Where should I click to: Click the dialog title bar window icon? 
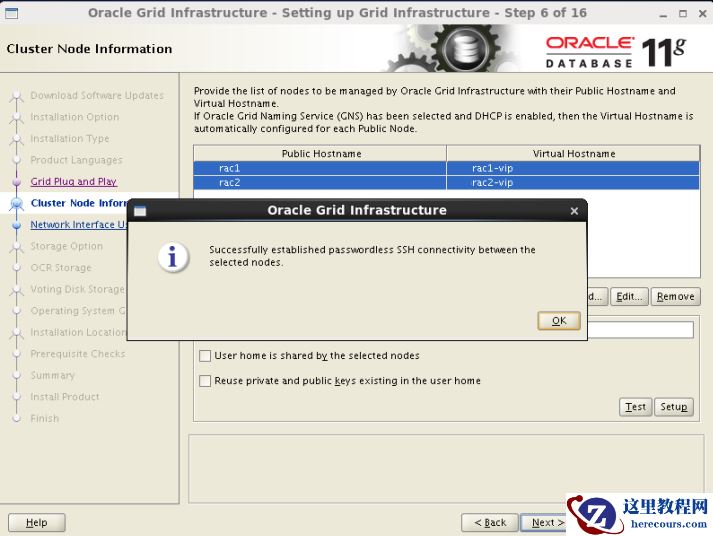point(140,211)
